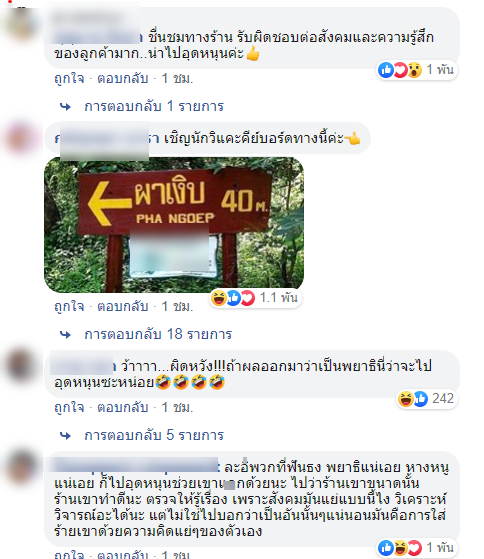This screenshot has height=559, width=484.
Task: Open the ผาเงิบ Pha Ngoep sign photo
Action: [174, 225]
